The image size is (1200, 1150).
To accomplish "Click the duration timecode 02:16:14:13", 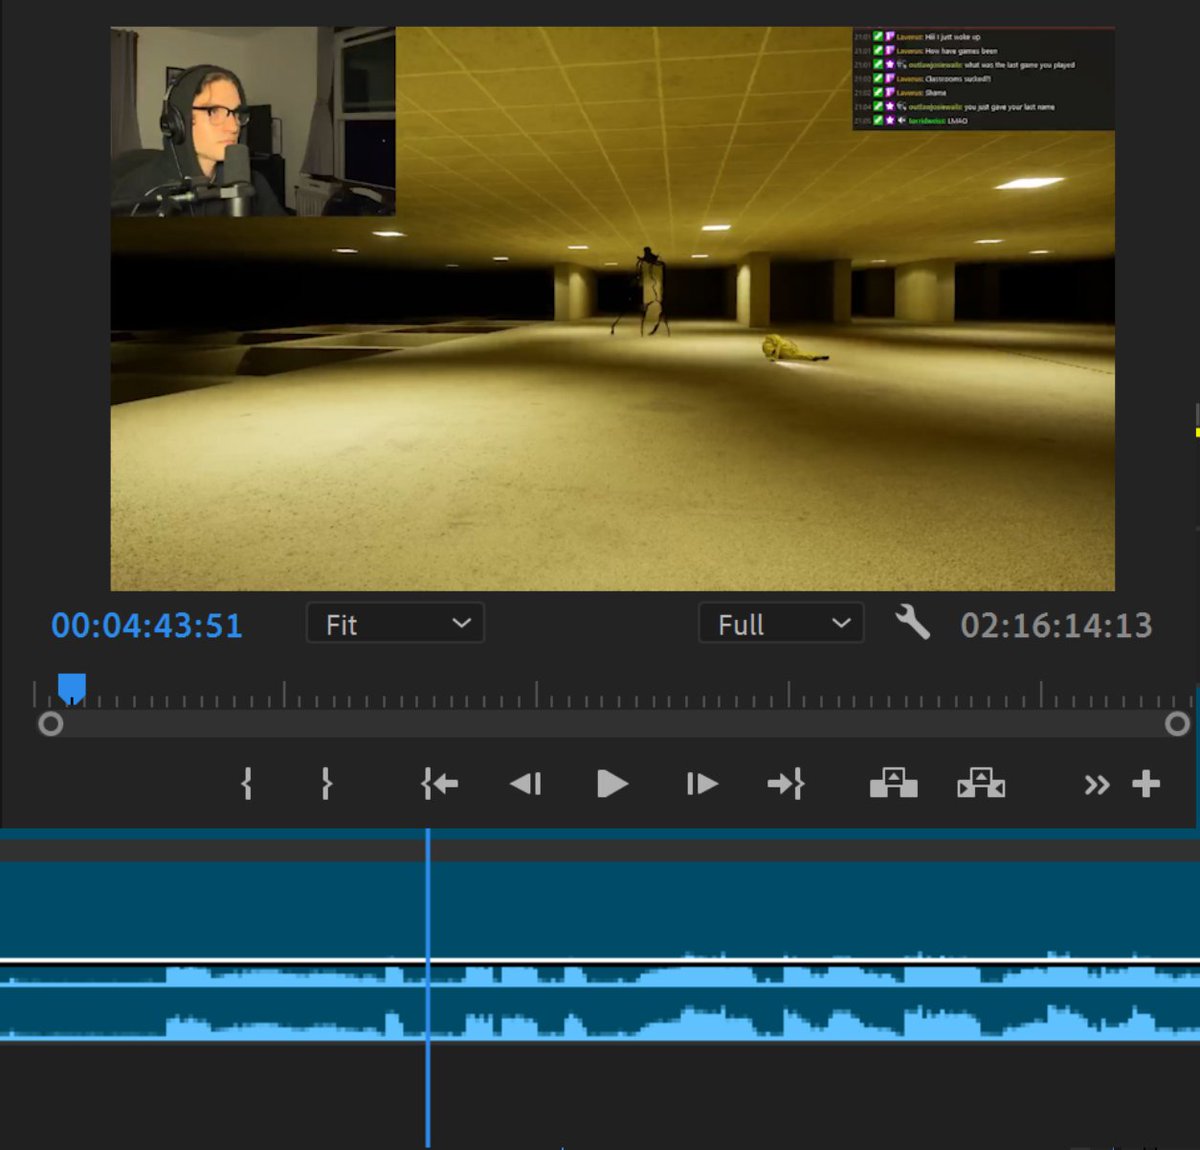I will click(x=1057, y=626).
